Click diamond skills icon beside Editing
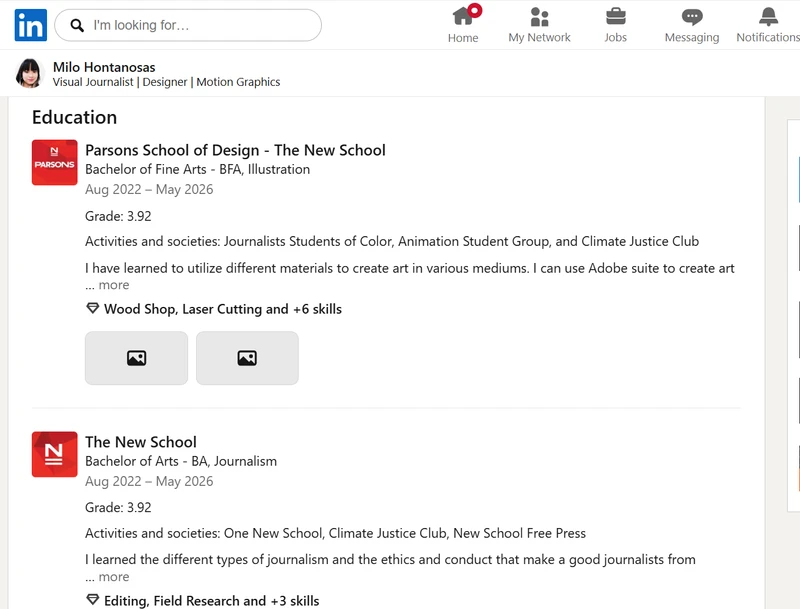Image resolution: width=800 pixels, height=609 pixels. pyautogui.click(x=92, y=600)
